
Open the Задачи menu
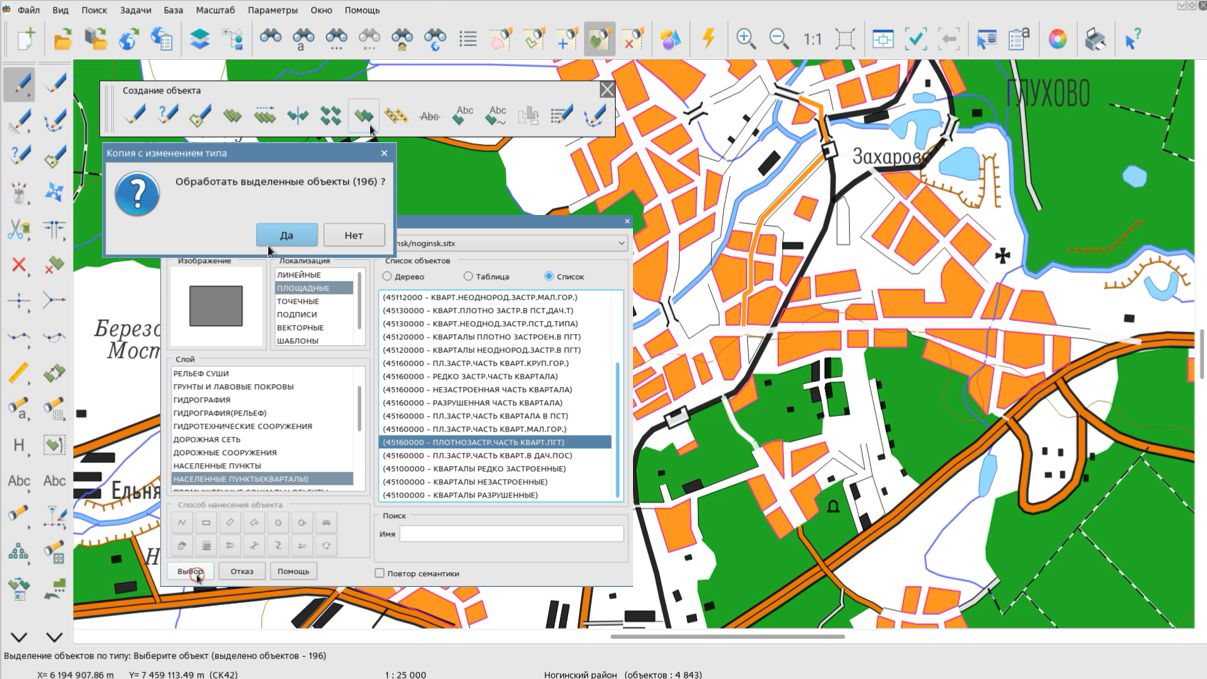click(135, 10)
